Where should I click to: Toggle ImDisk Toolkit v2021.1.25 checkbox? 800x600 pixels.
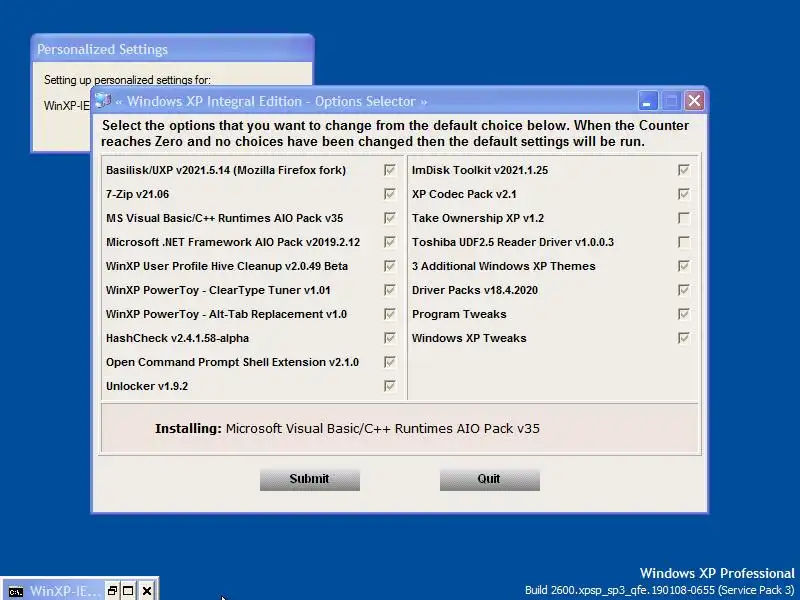[684, 170]
